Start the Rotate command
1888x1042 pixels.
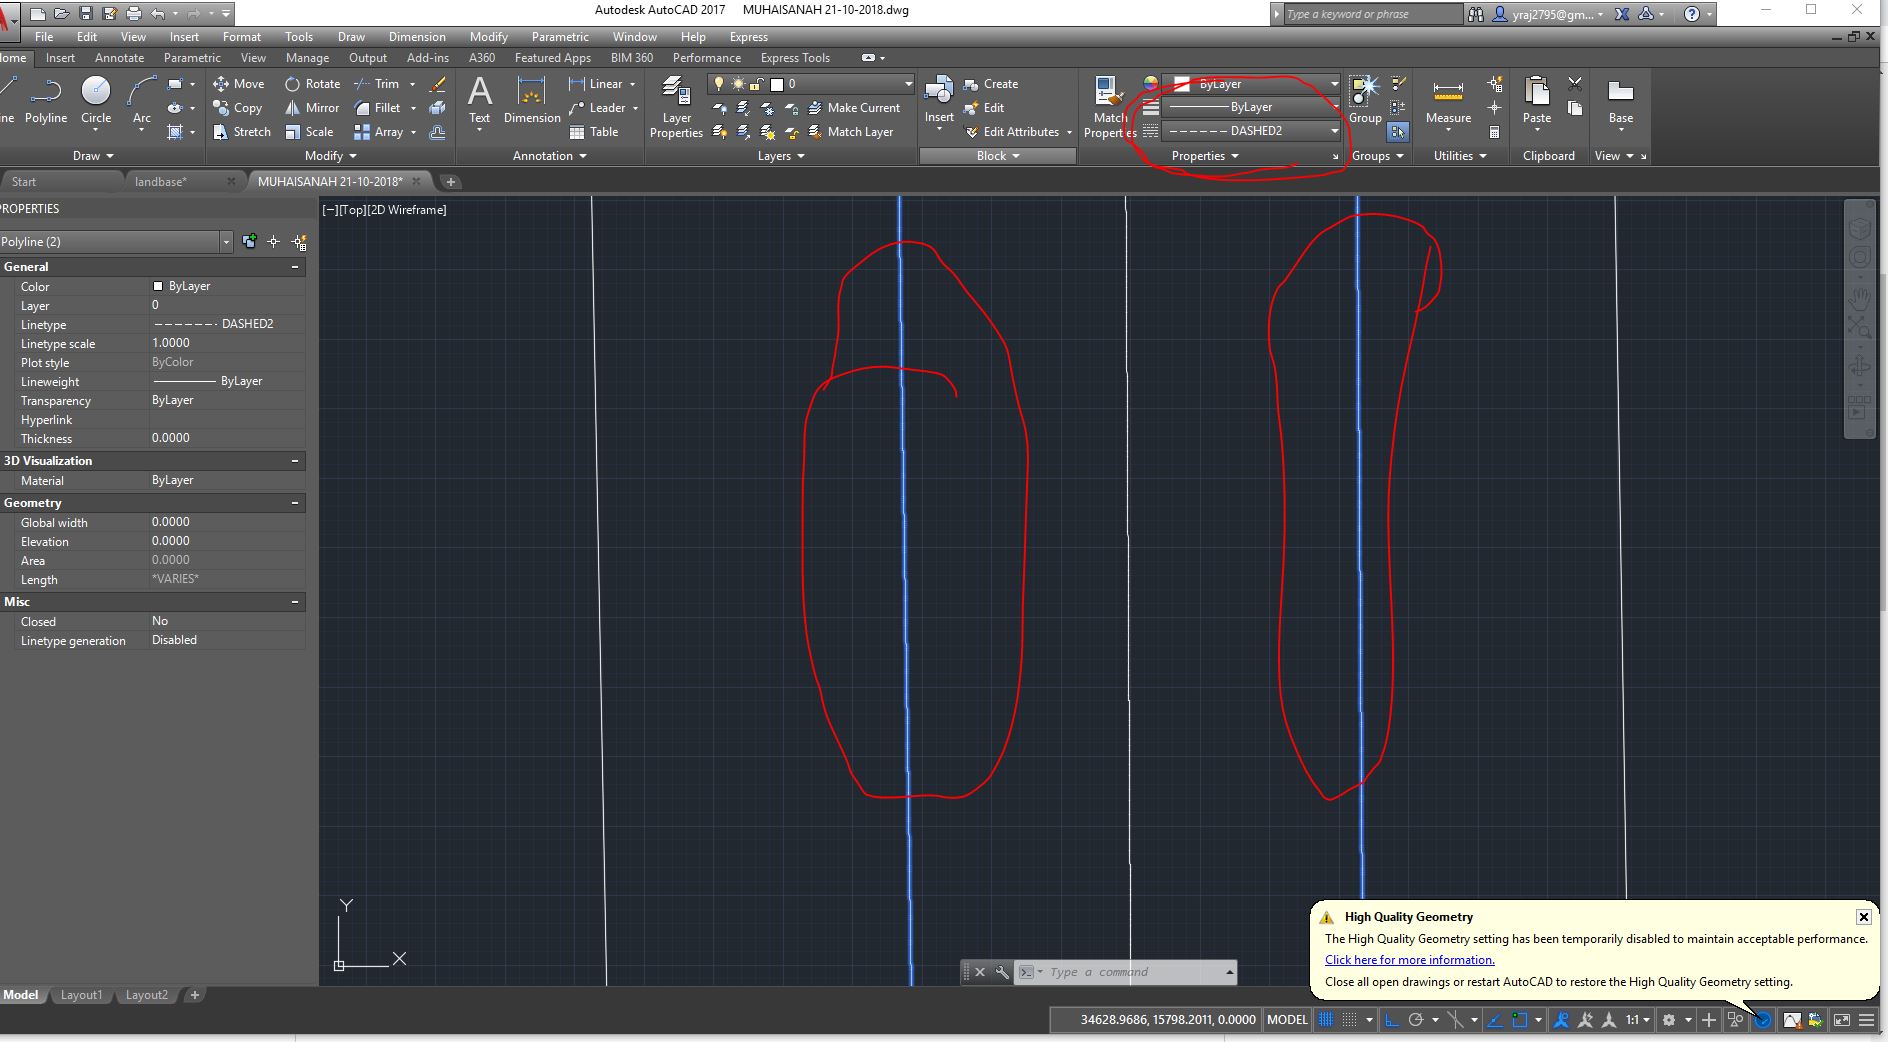(x=312, y=84)
